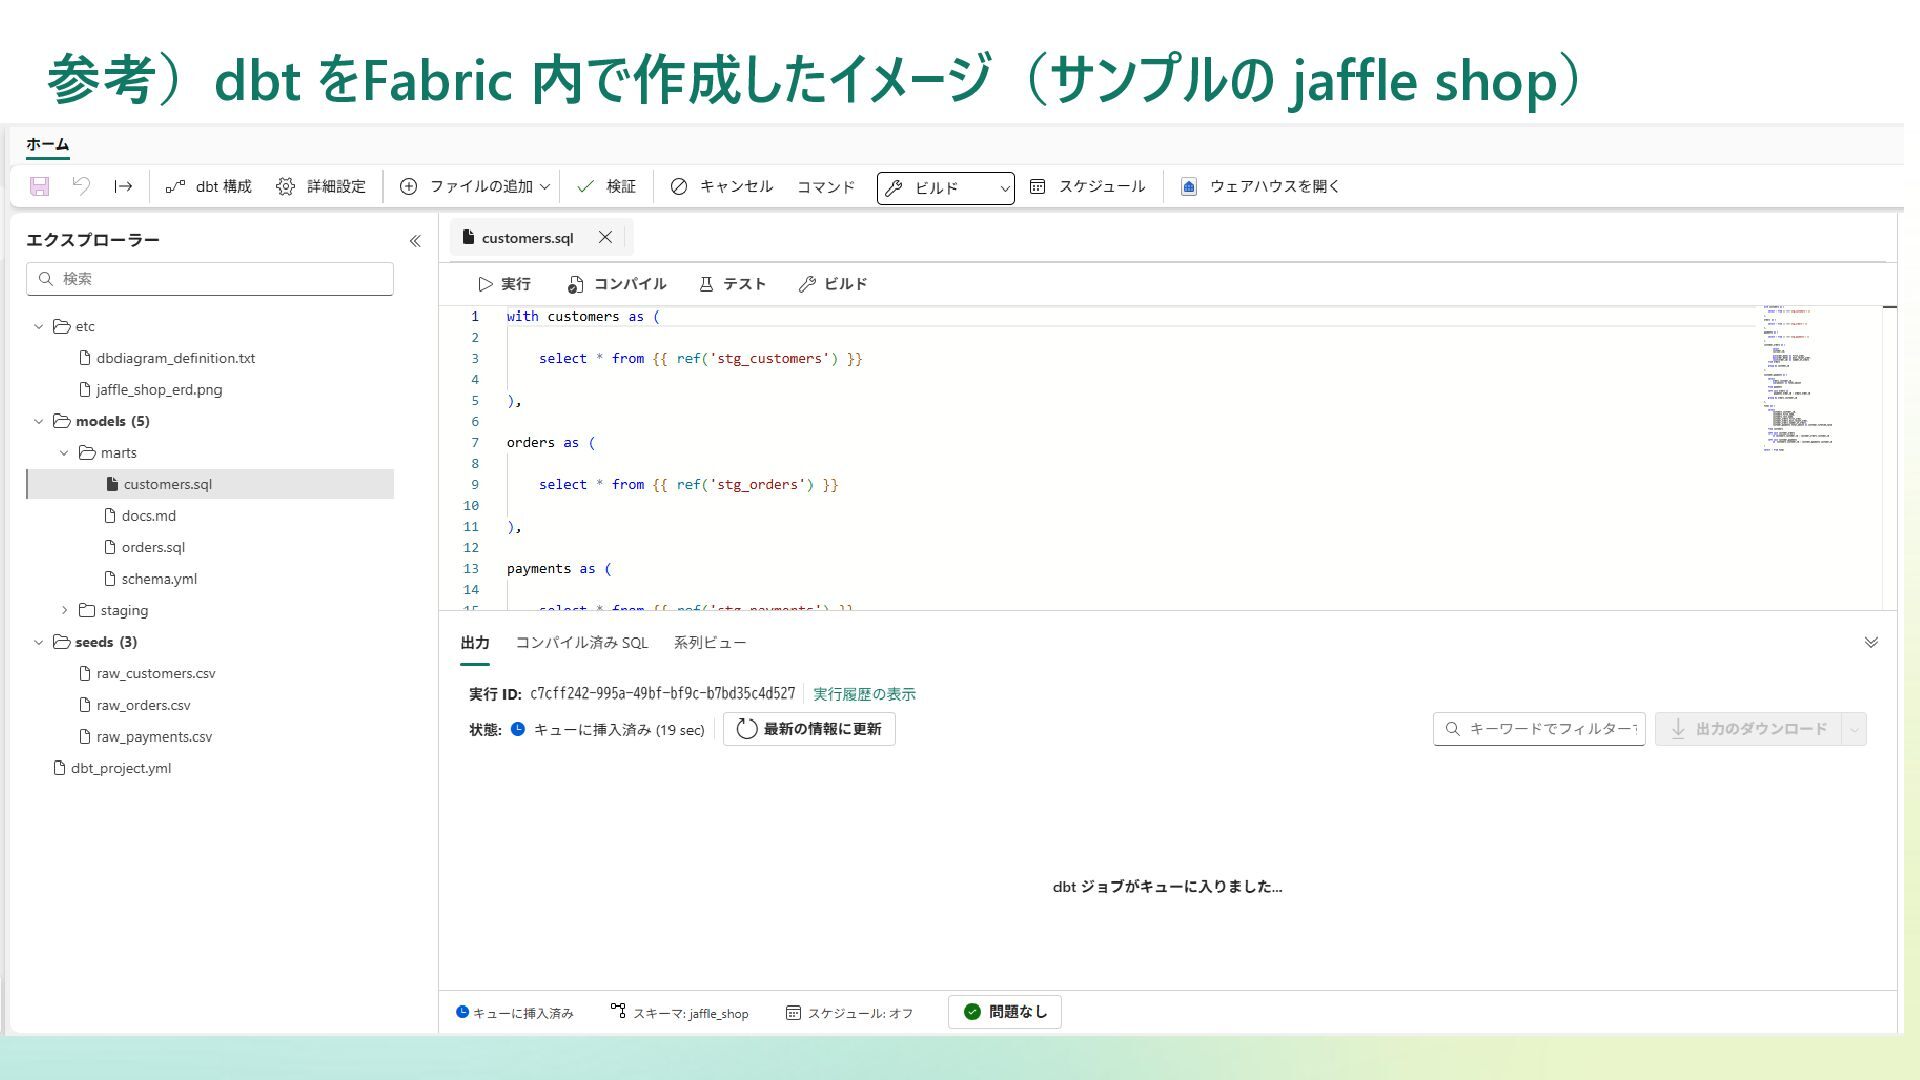Click the キャンセル button

pos(722,187)
